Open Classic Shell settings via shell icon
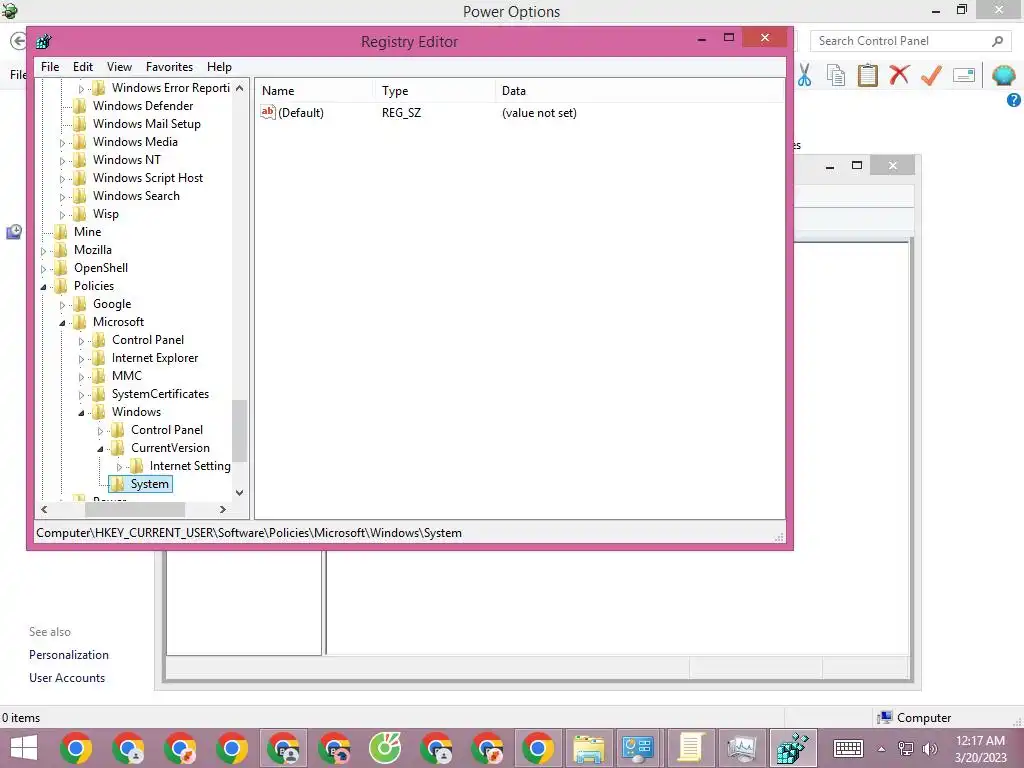1024x768 pixels. click(1003, 75)
